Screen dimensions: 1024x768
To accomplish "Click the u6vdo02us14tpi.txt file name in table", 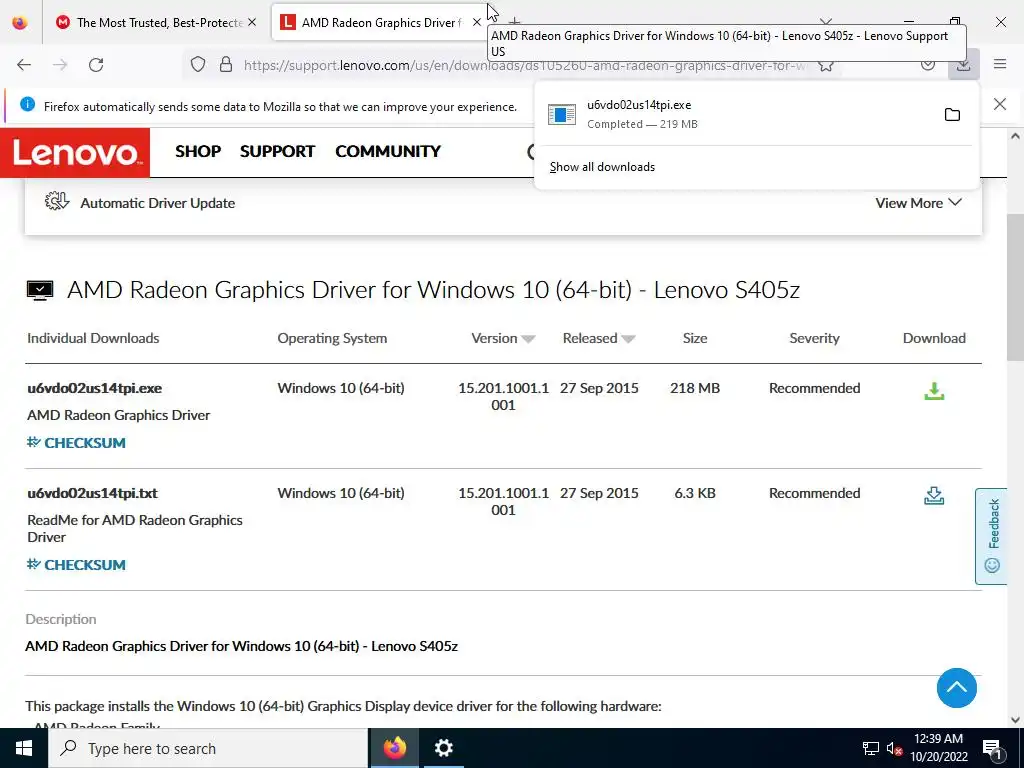I will click(x=92, y=493).
